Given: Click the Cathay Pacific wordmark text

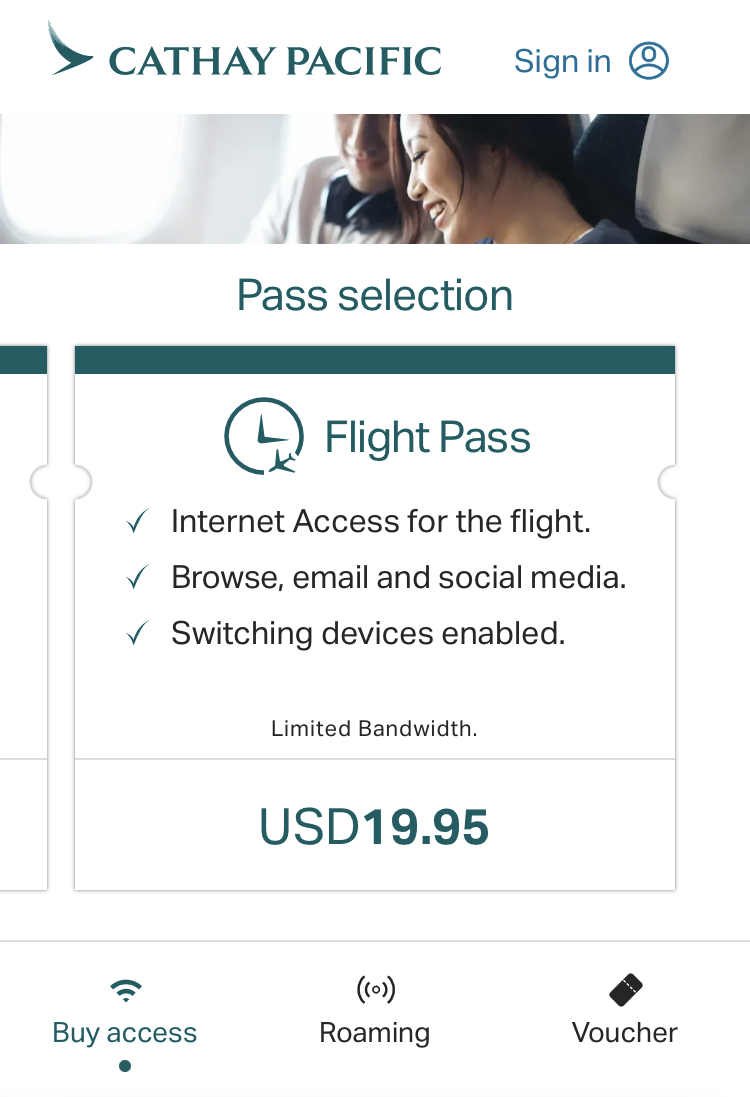Looking at the screenshot, I should click(x=275, y=61).
